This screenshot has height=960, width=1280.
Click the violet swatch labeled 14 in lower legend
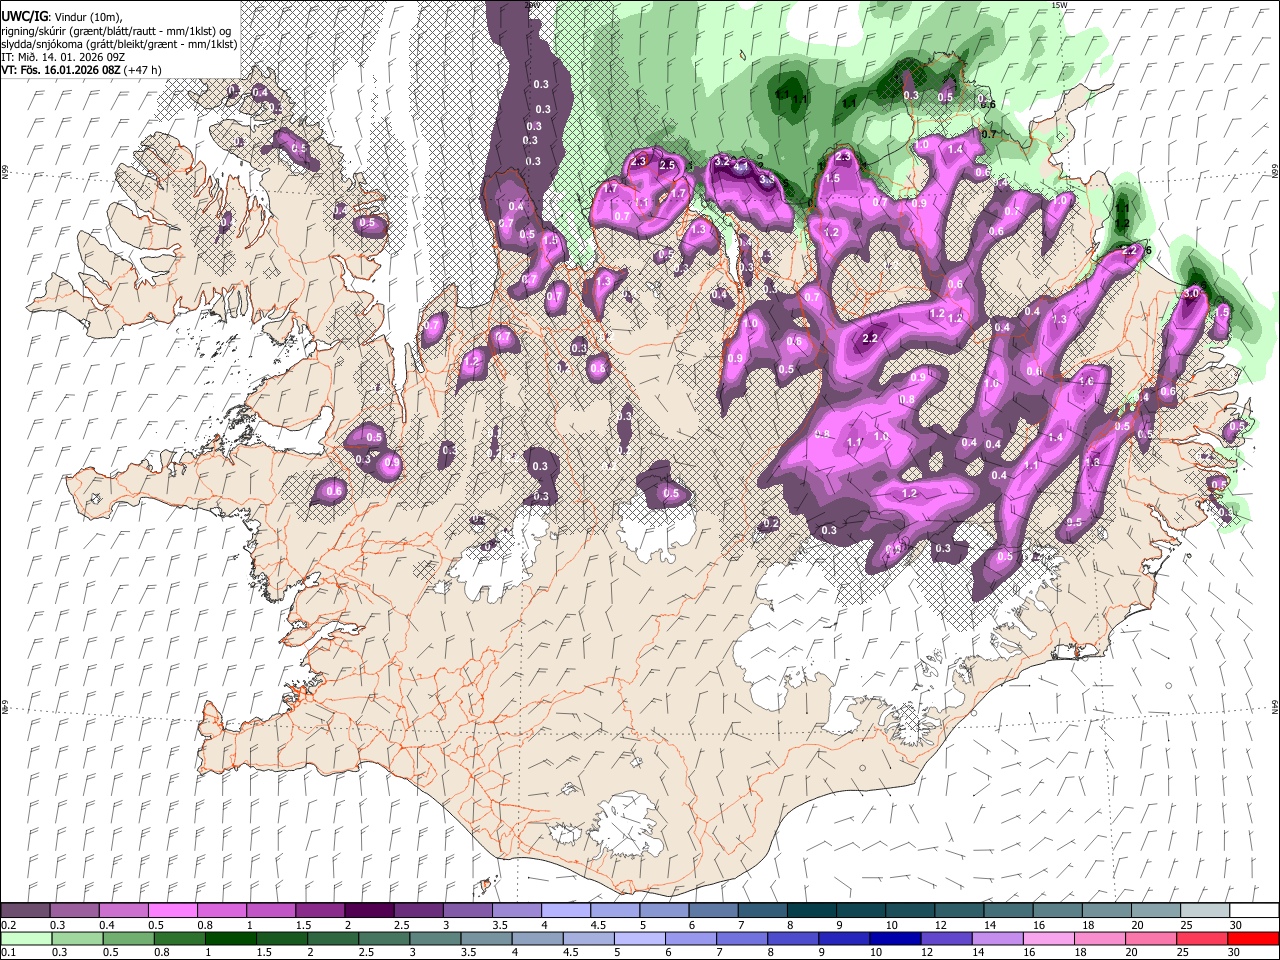coord(997,938)
